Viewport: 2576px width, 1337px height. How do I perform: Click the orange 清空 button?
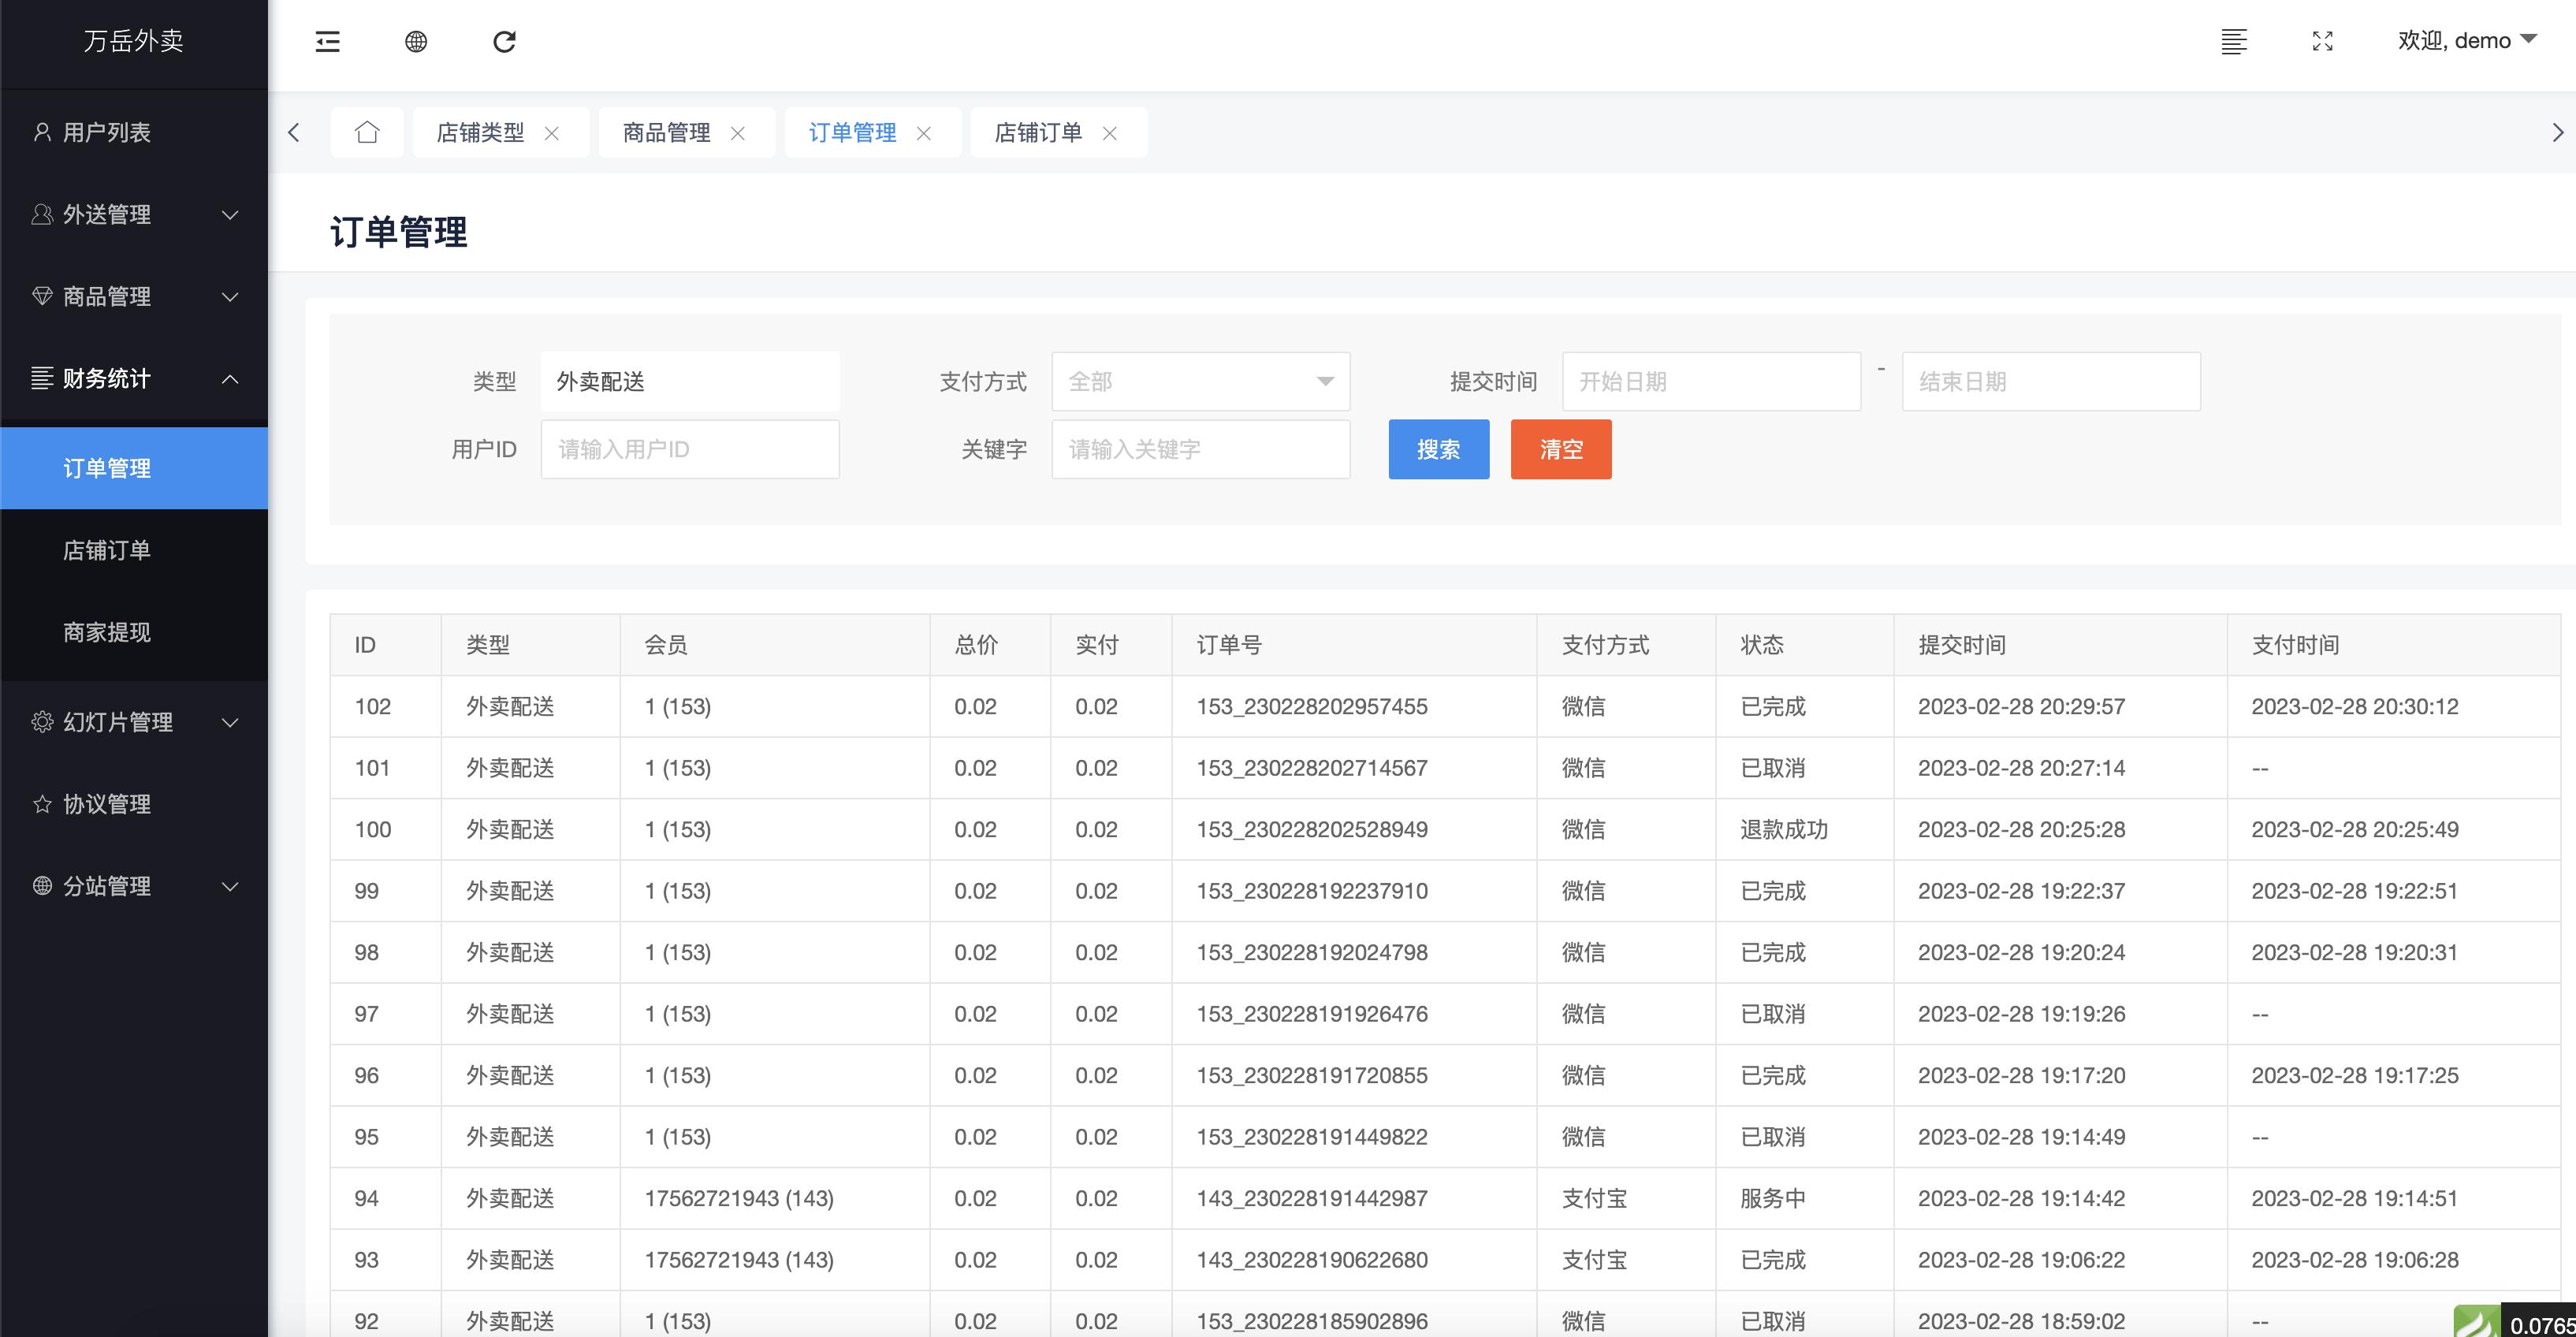click(x=1560, y=449)
